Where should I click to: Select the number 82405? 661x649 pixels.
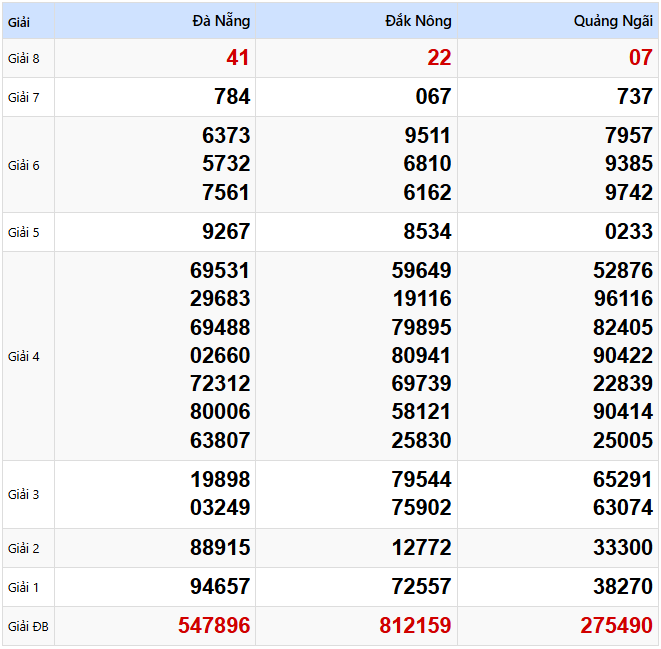pyautogui.click(x=623, y=327)
